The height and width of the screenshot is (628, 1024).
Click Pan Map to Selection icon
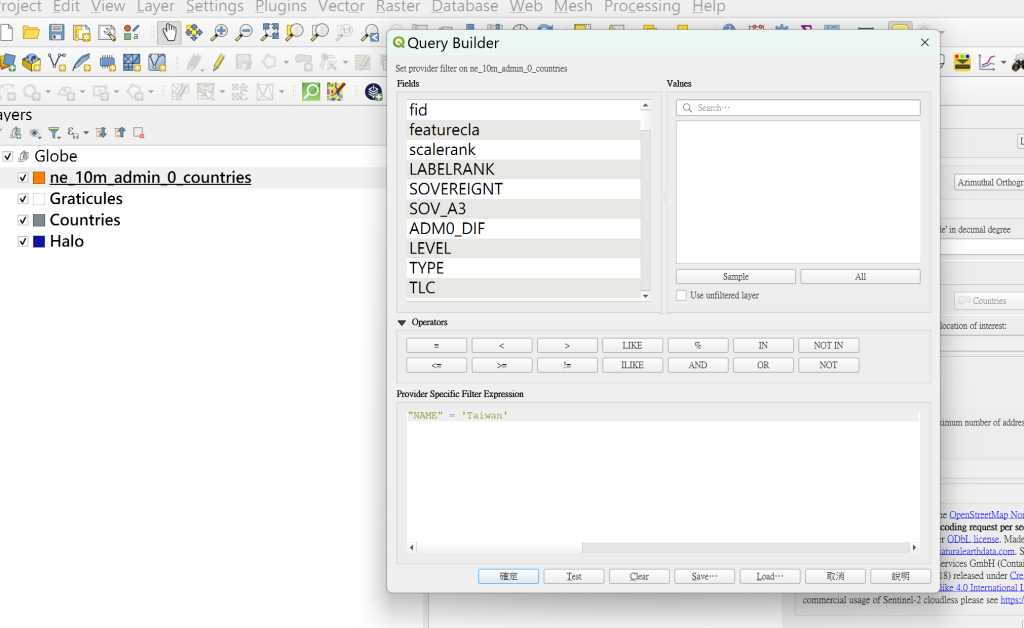(194, 32)
